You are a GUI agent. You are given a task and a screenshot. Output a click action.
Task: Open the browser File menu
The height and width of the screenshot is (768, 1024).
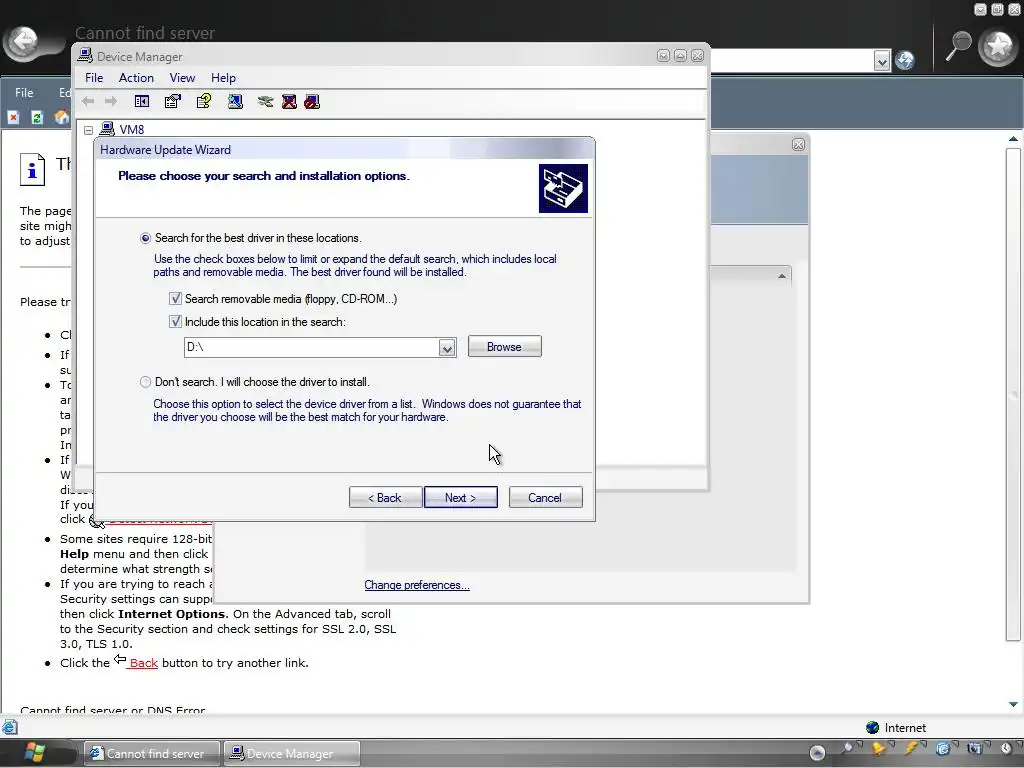[x=24, y=93]
